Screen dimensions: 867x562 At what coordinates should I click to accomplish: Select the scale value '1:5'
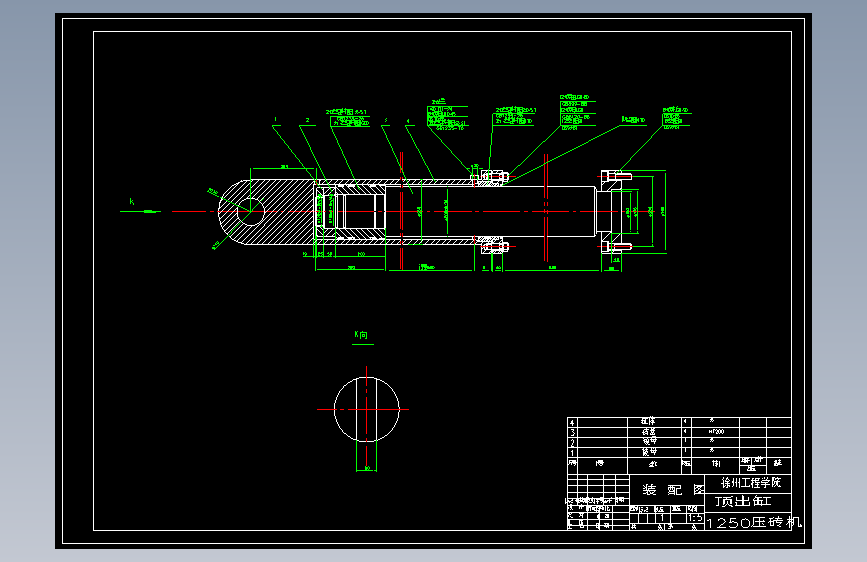(696, 518)
